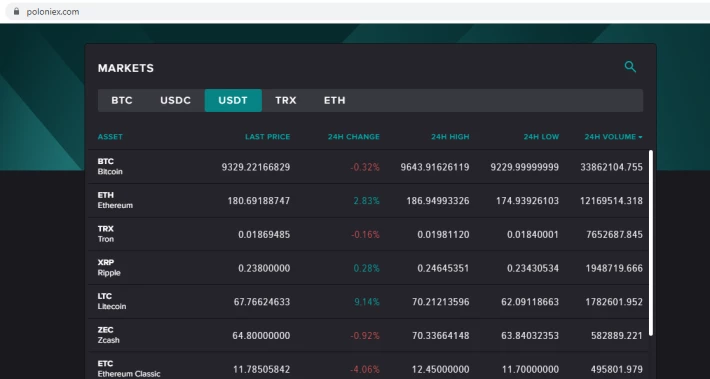710x379 pixels.
Task: Open the ETC Ethereum Classic market row
Action: pyautogui.click(x=368, y=366)
